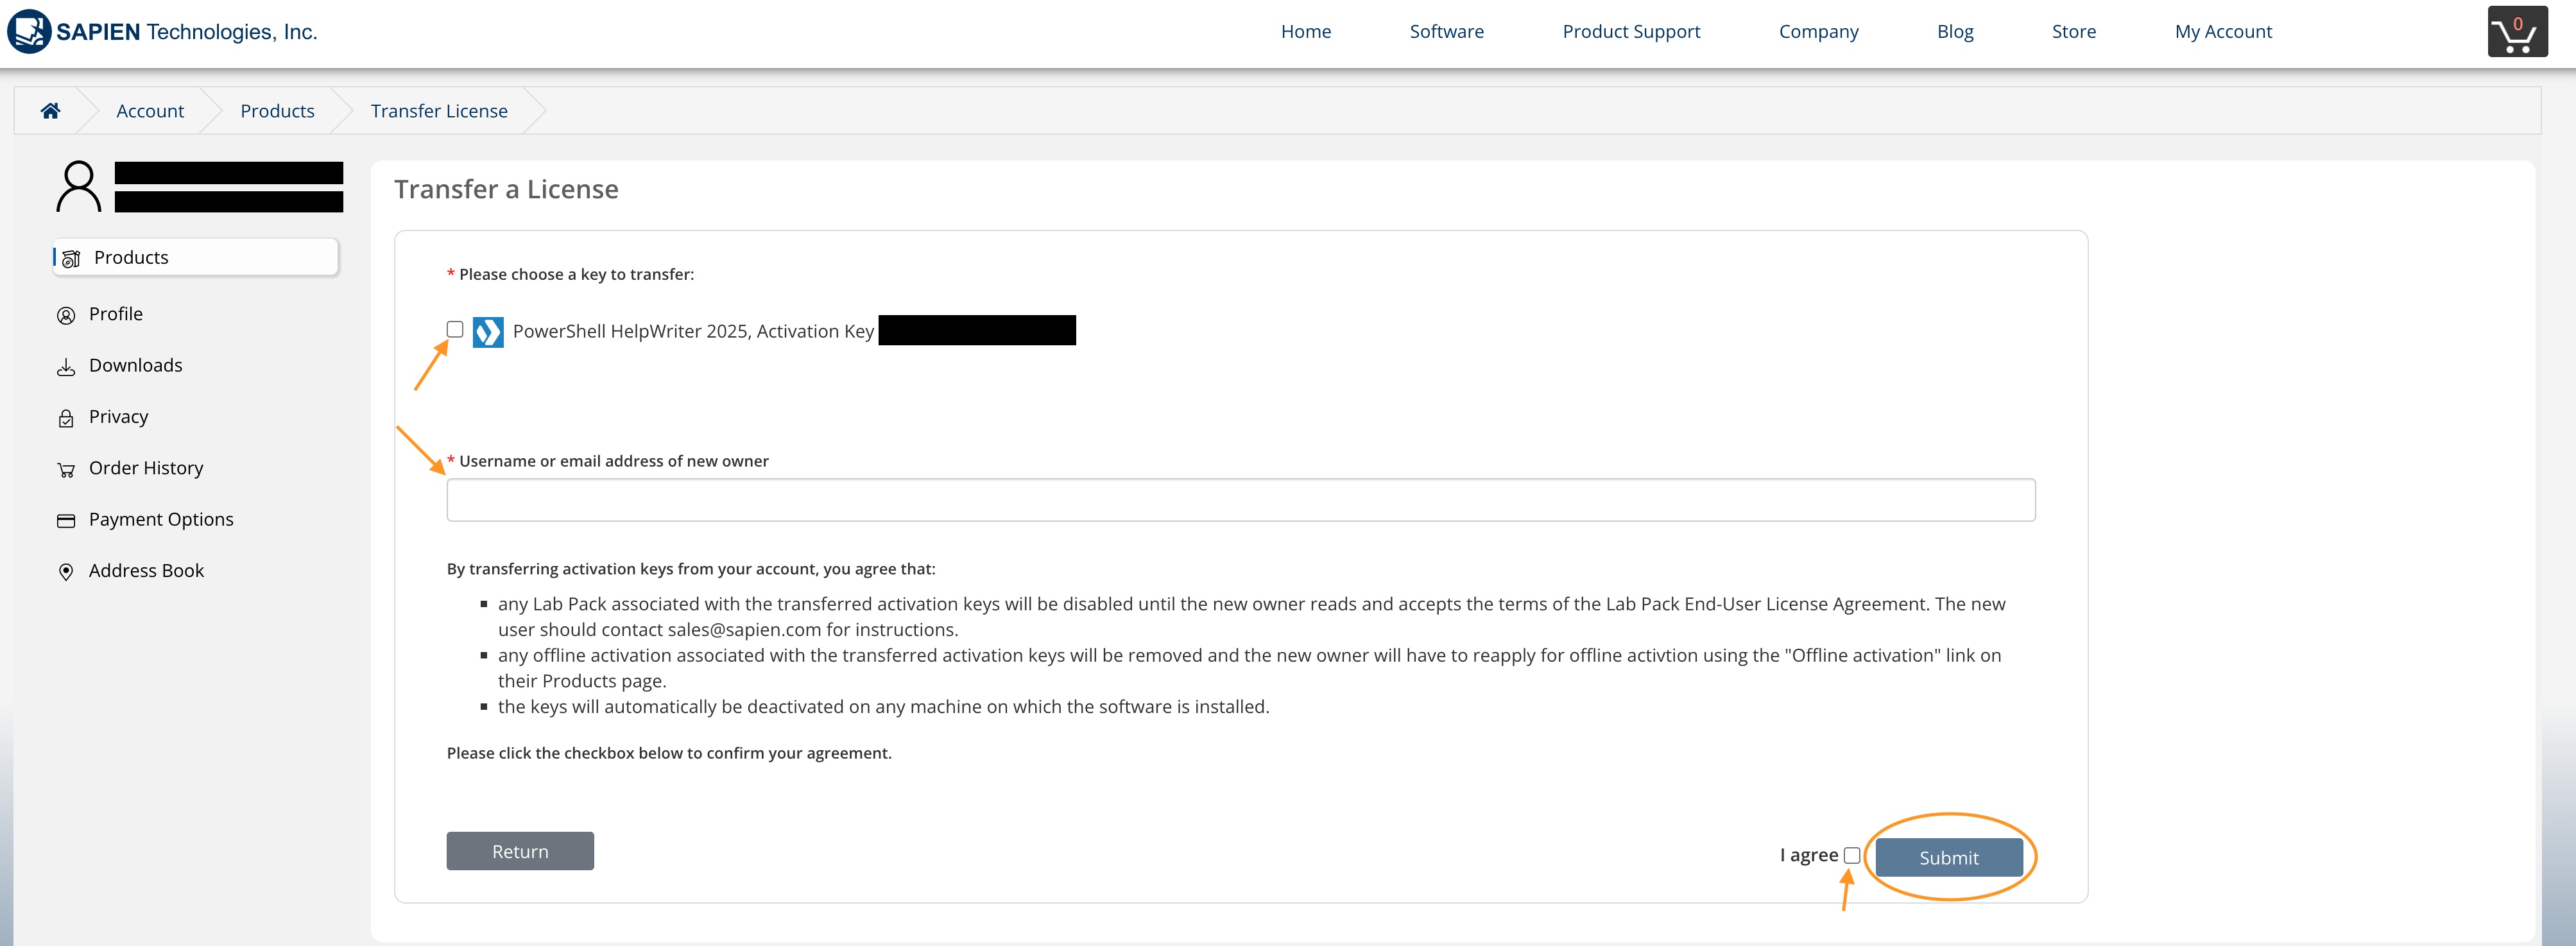The image size is (2576, 946).
Task: Open the Company menu
Action: coord(1818,31)
